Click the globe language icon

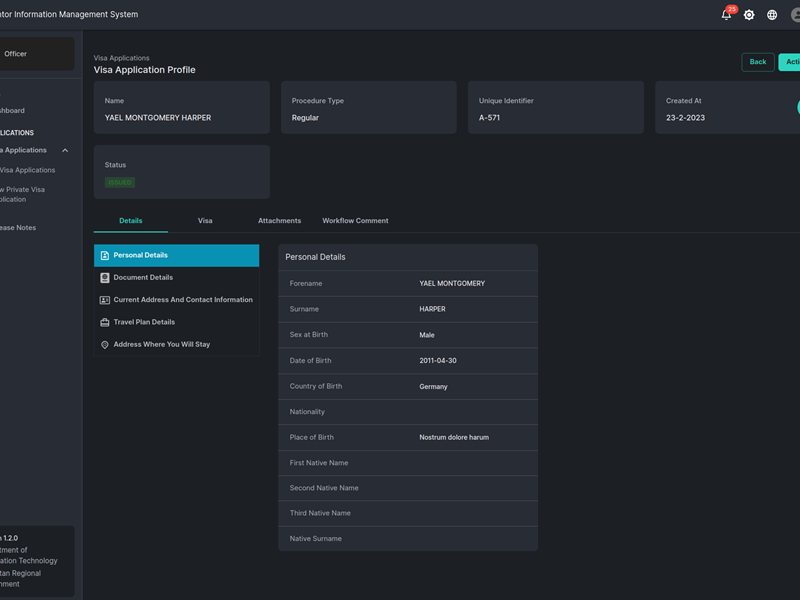772,15
